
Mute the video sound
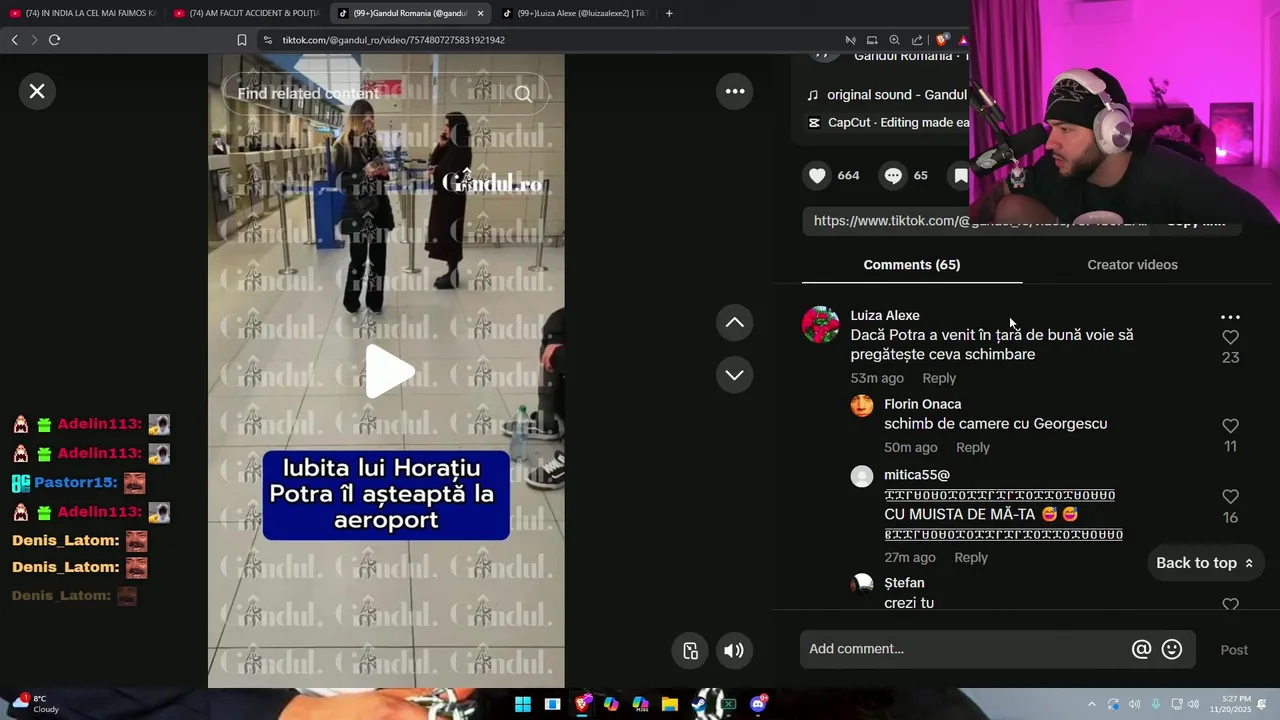(734, 651)
